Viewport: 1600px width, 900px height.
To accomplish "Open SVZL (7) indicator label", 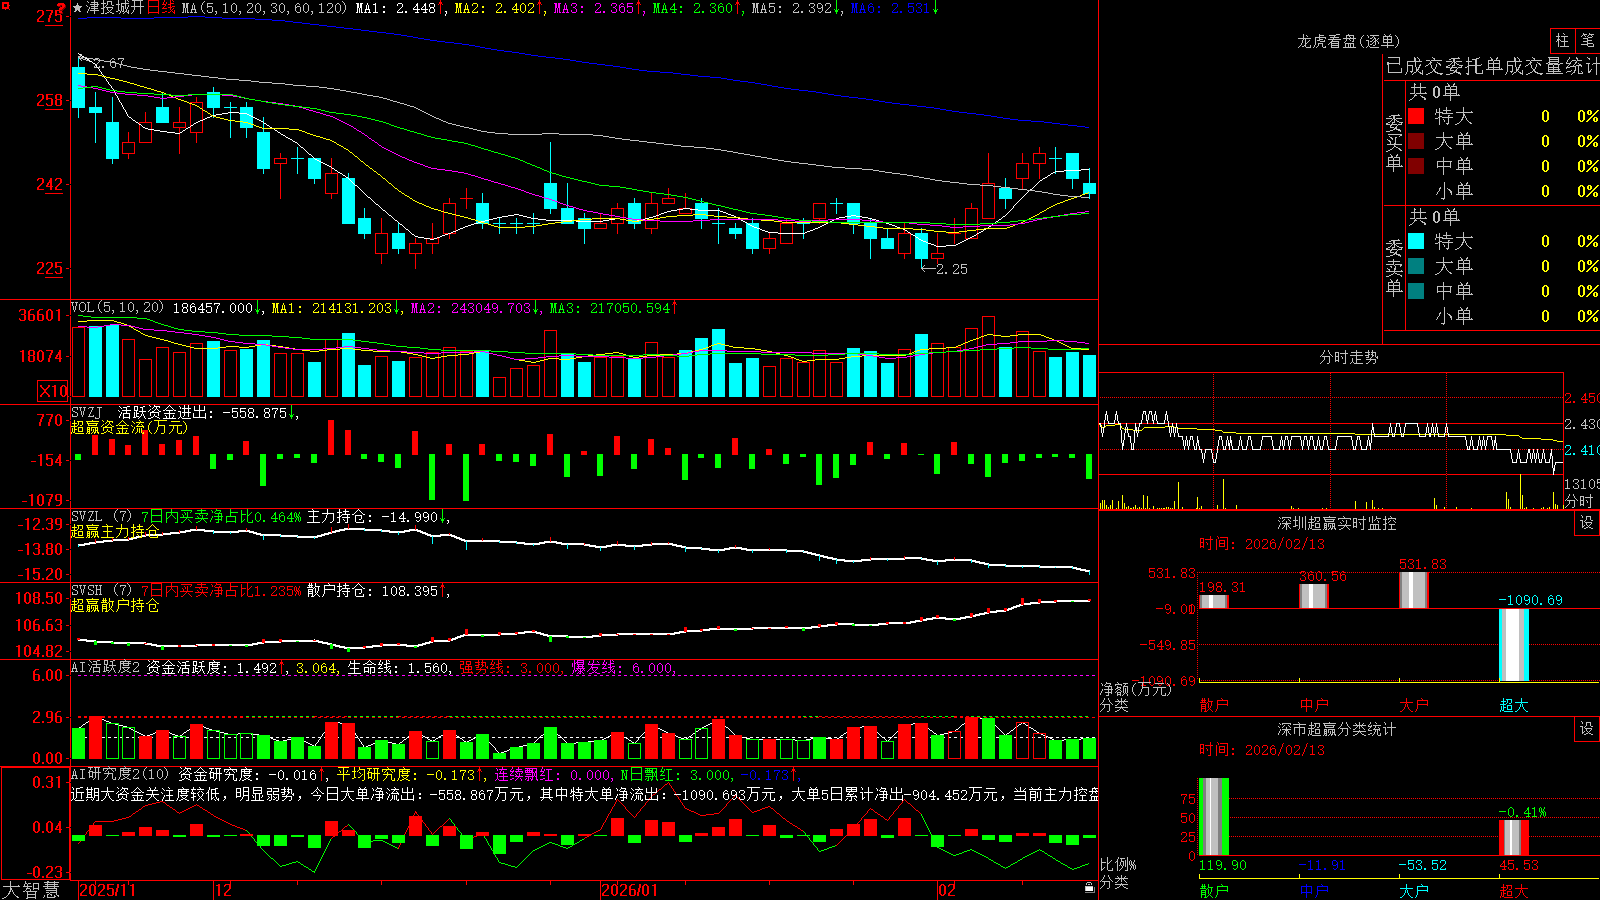I will (x=102, y=517).
